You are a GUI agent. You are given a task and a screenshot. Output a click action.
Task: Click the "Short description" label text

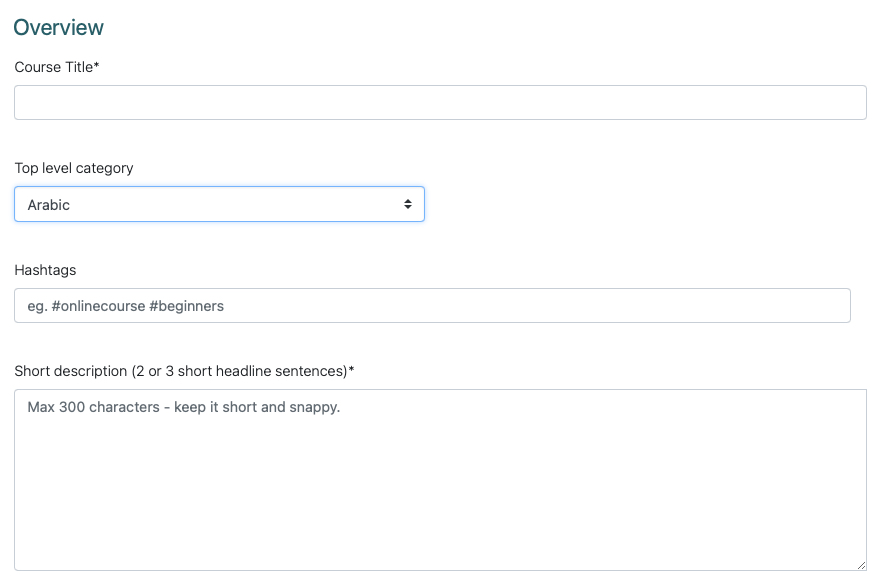click(x=70, y=371)
